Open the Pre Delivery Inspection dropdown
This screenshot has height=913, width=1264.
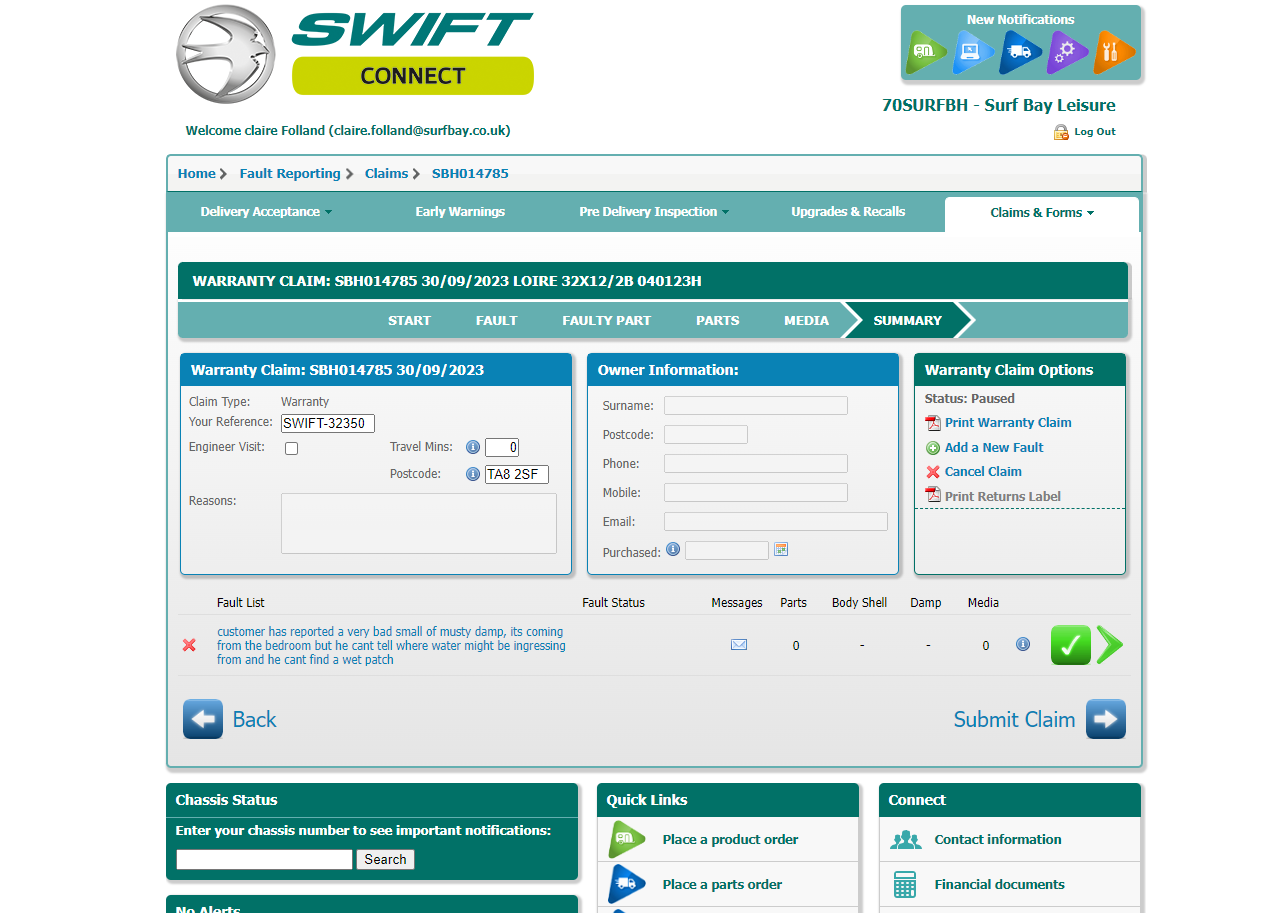click(x=654, y=212)
